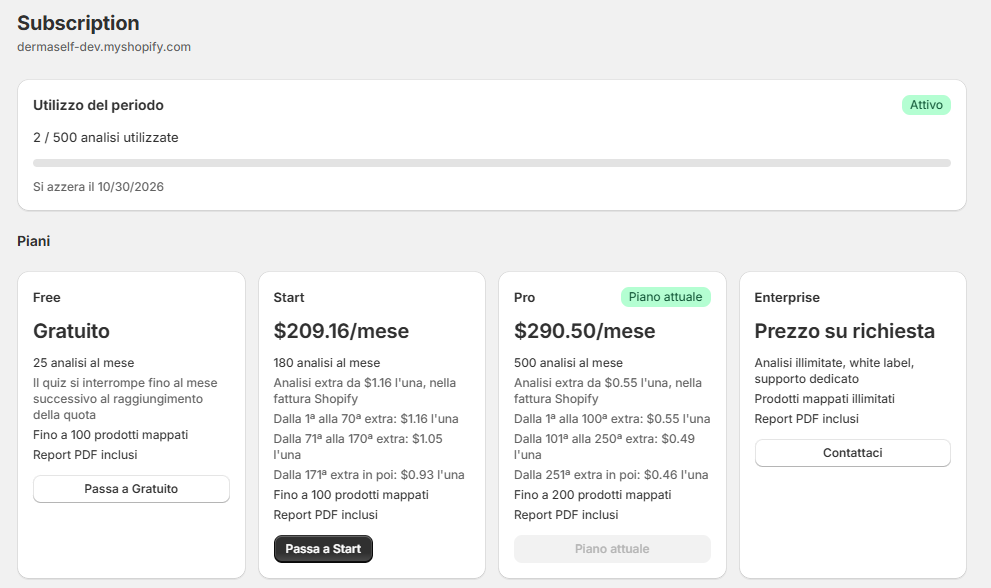
Task: Select Free plan 'Report PDF inclusi' line
Action: click(x=85, y=455)
